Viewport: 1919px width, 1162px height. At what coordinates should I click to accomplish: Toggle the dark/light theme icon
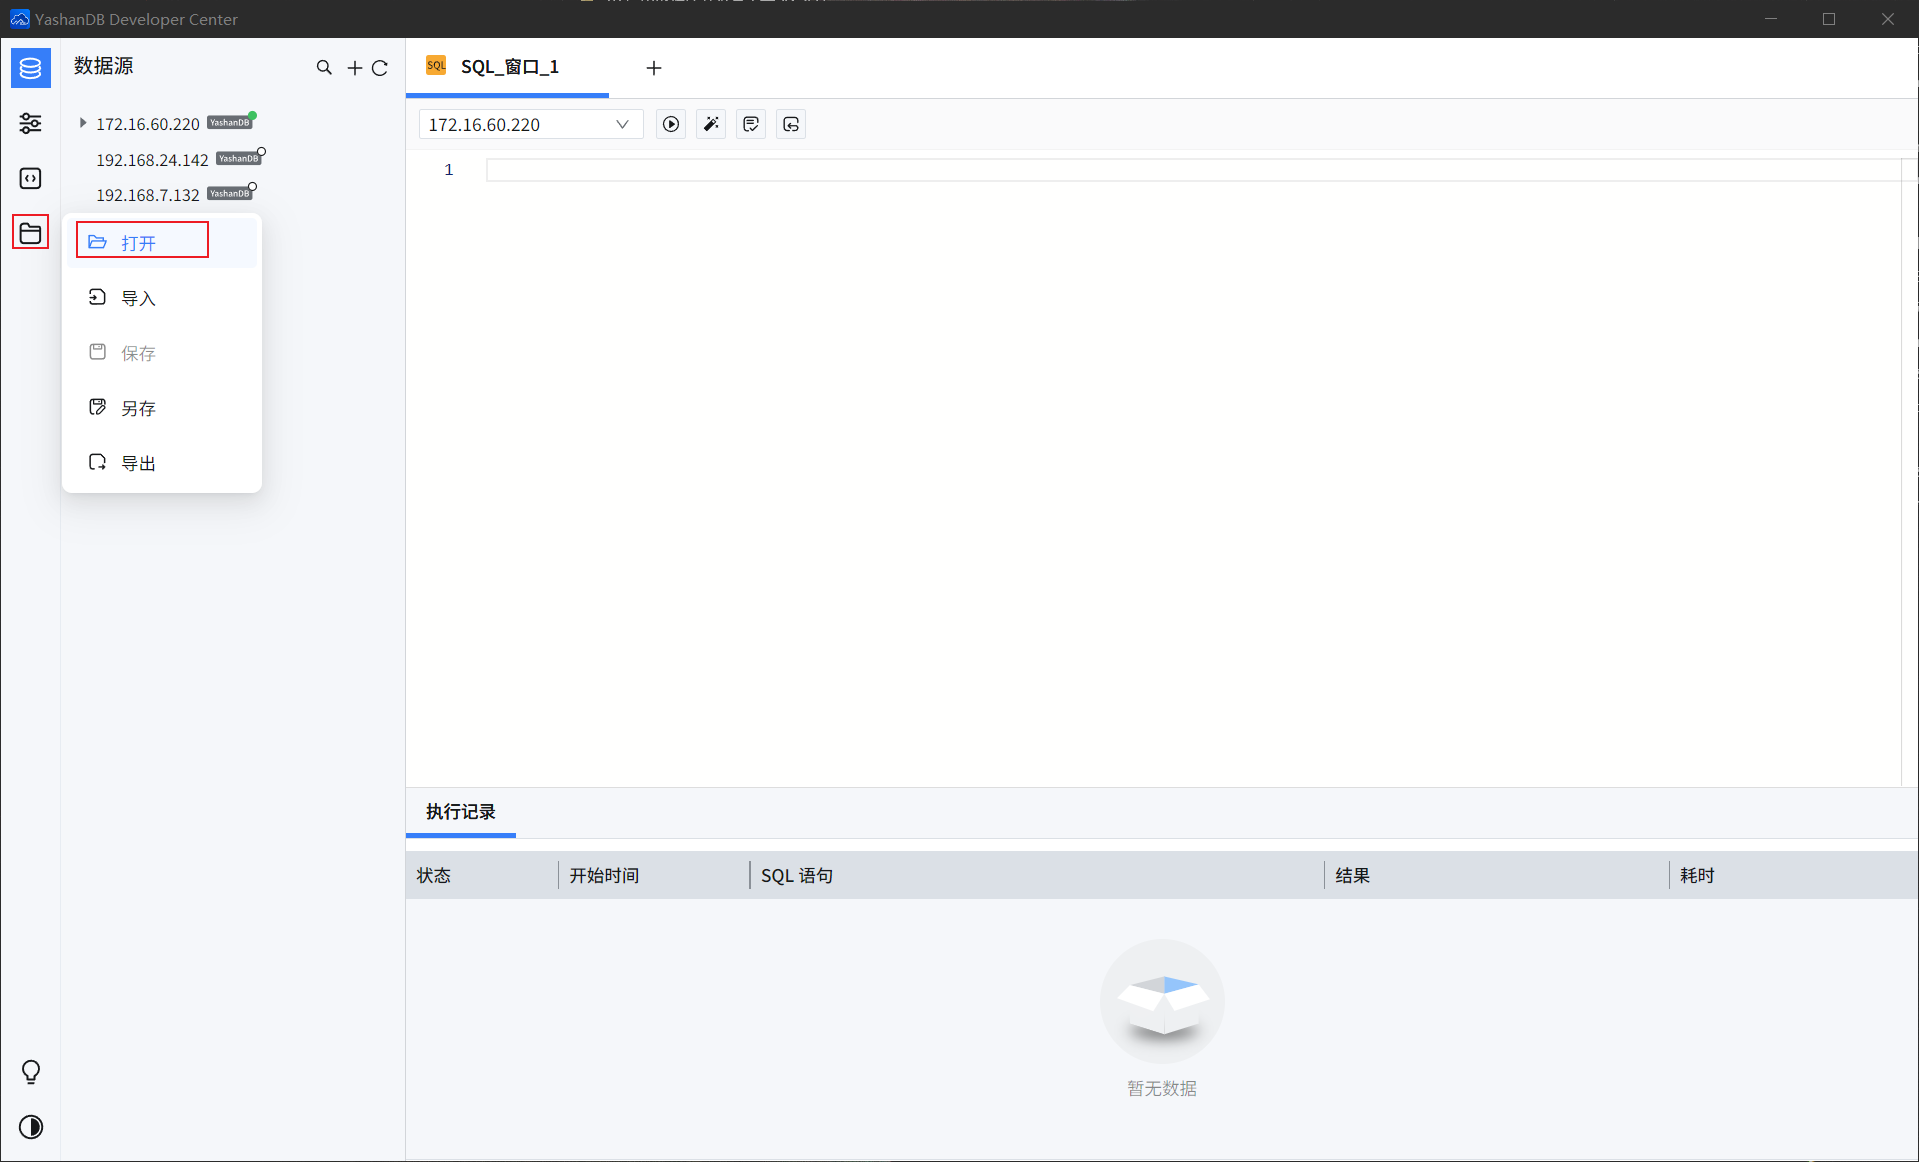pyautogui.click(x=30, y=1127)
